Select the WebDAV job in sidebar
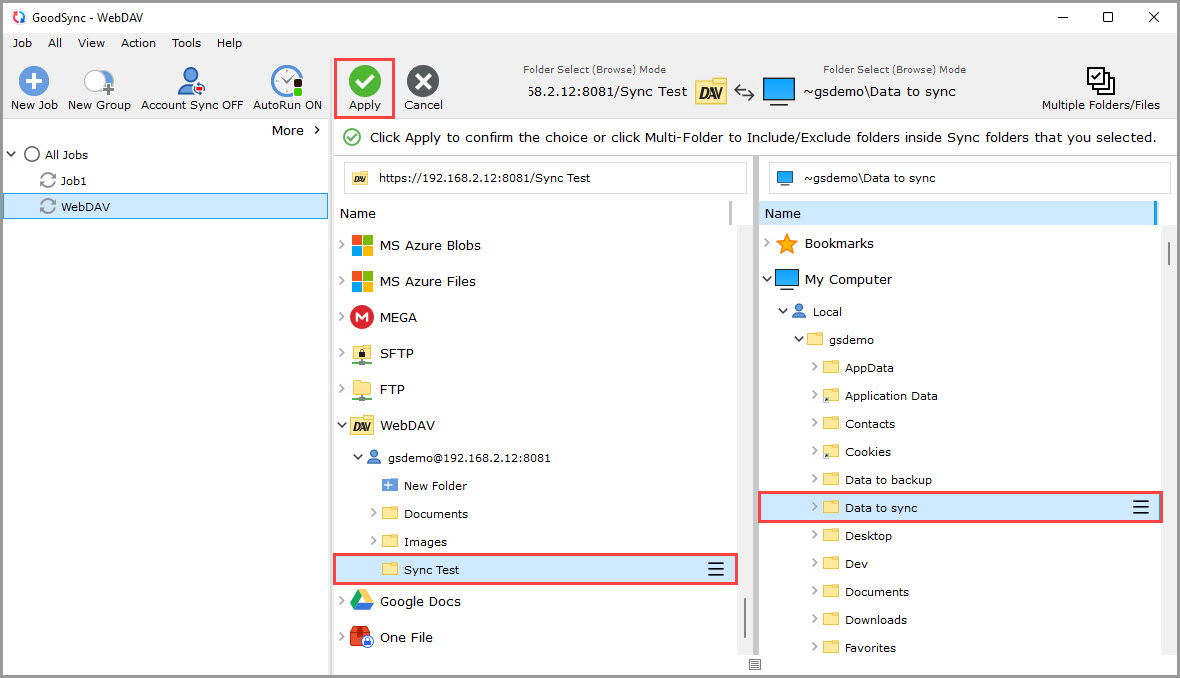 166,206
